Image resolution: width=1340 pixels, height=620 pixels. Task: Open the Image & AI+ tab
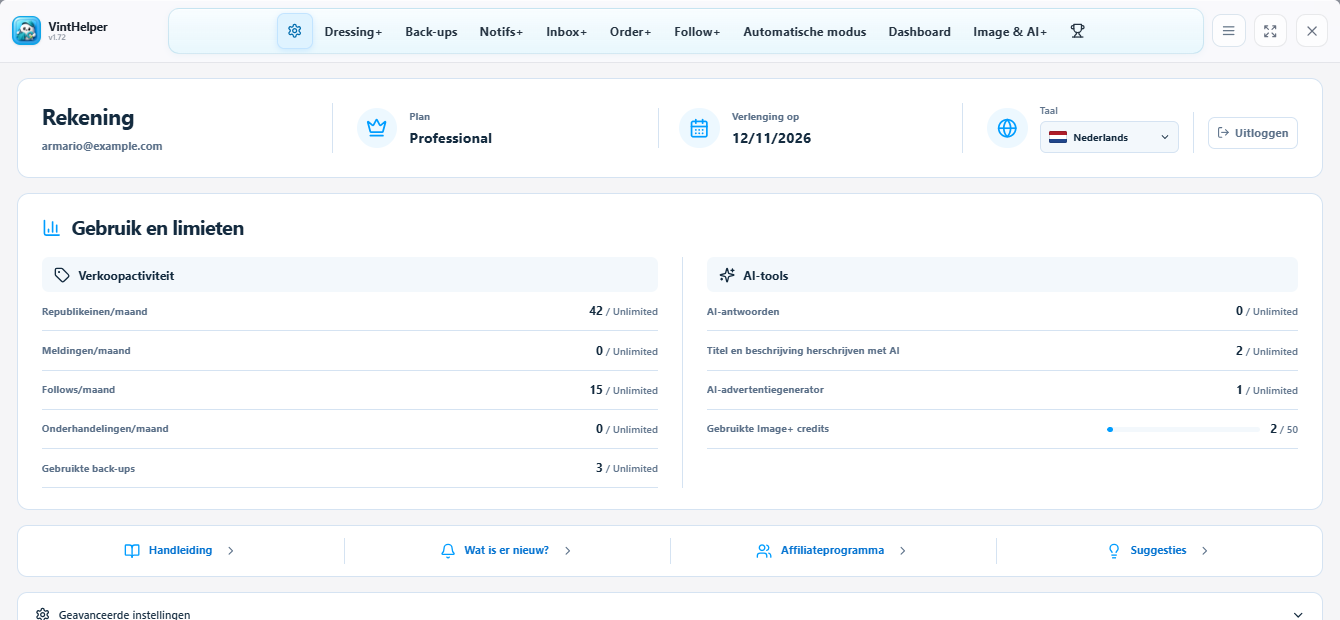click(1010, 32)
